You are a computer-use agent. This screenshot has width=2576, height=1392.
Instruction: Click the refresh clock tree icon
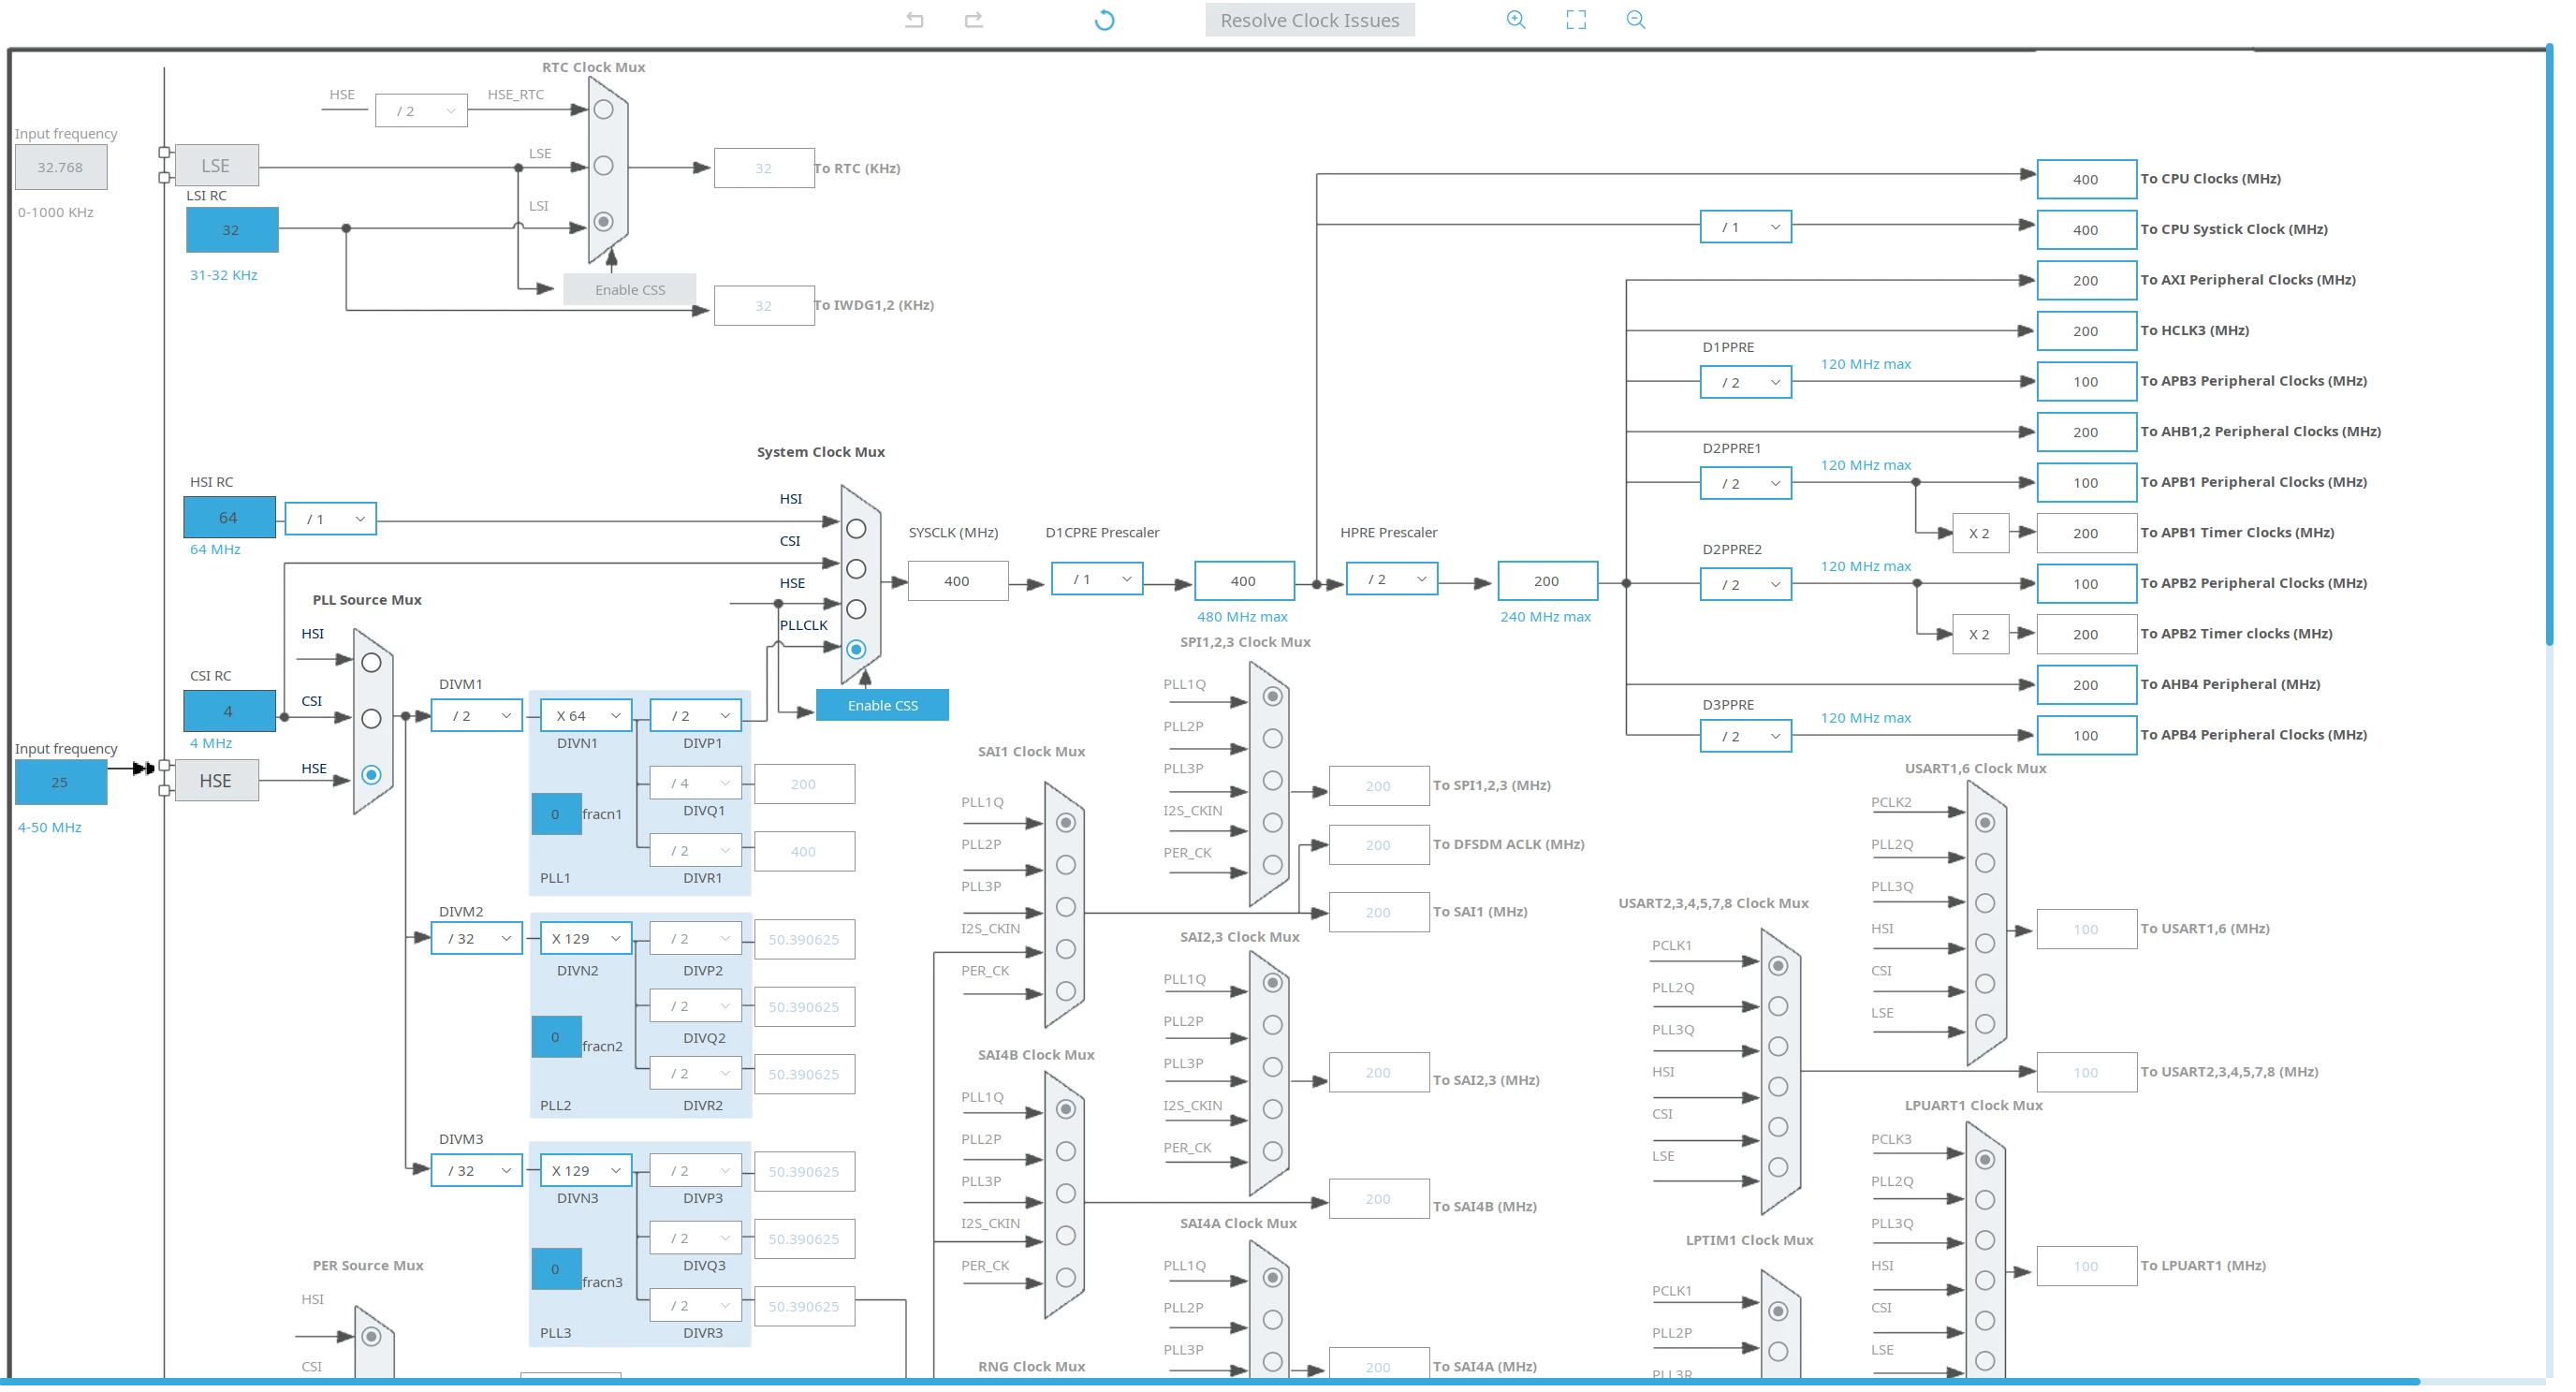1104,20
